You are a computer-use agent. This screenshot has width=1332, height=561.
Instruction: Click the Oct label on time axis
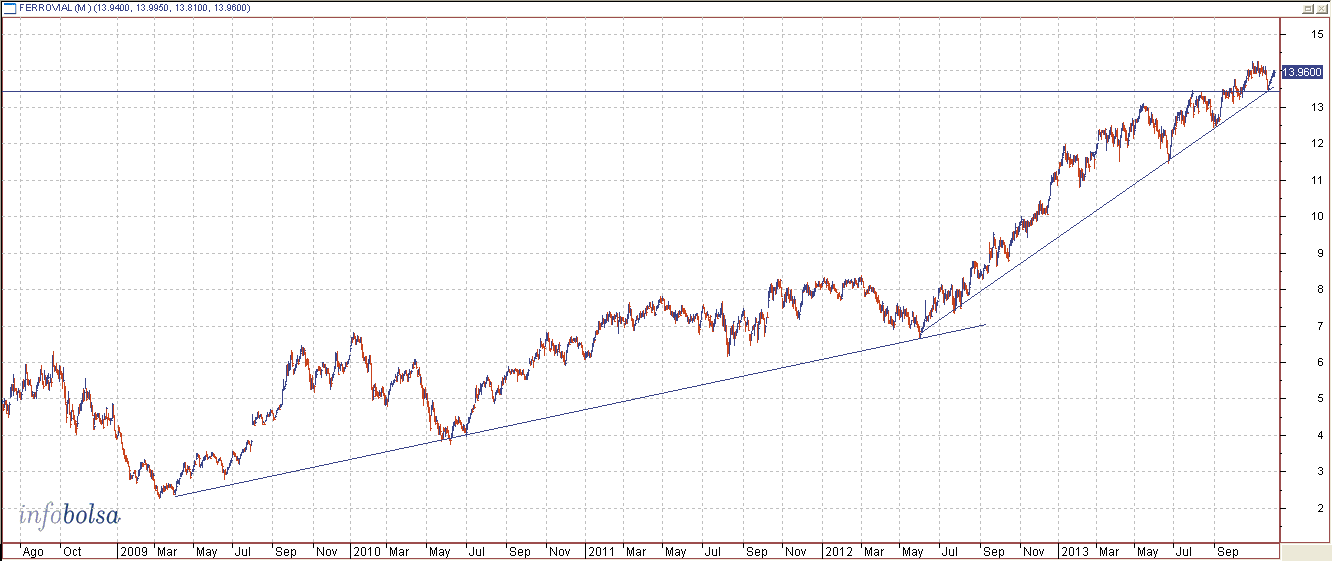[72, 551]
